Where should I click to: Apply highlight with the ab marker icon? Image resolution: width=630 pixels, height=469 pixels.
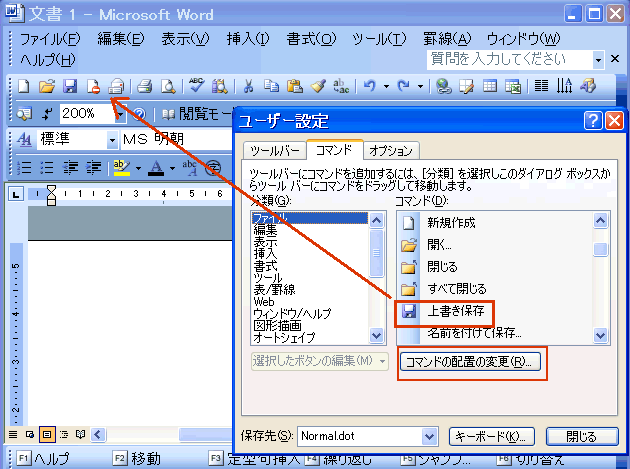point(122,167)
